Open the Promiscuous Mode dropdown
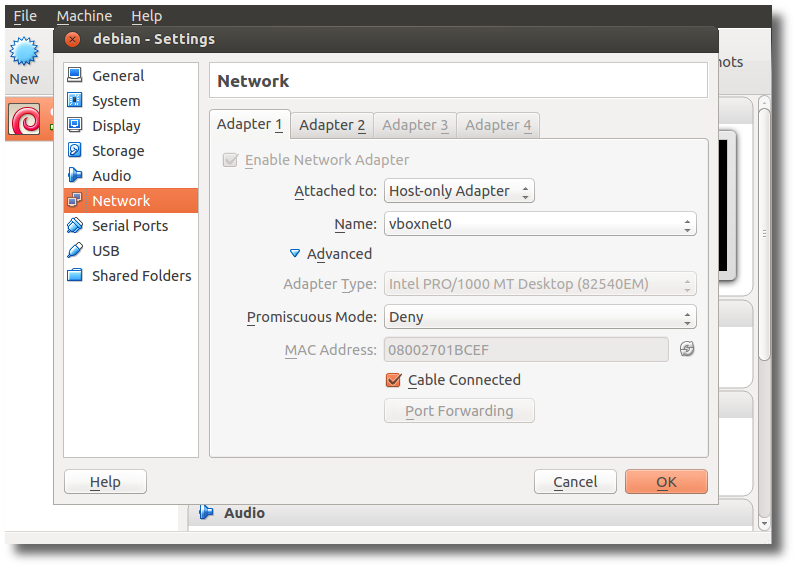 click(540, 317)
